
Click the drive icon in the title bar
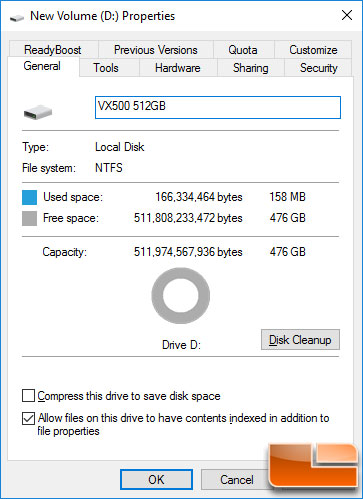17,17
